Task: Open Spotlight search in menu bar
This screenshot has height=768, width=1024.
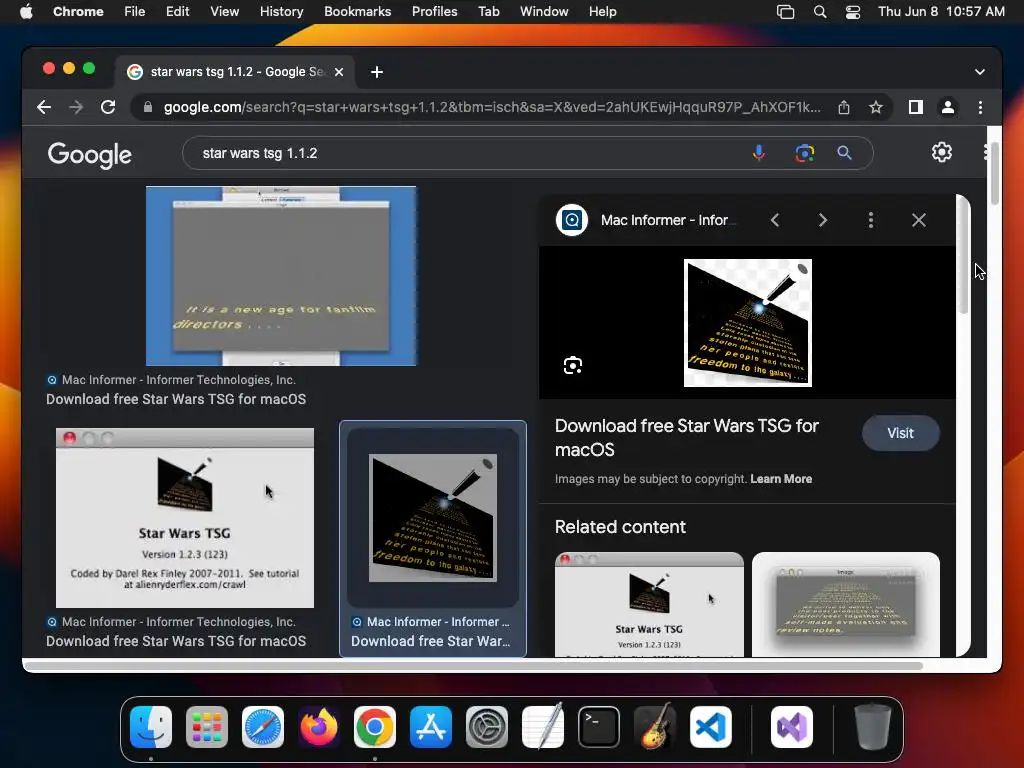Action: click(x=820, y=12)
